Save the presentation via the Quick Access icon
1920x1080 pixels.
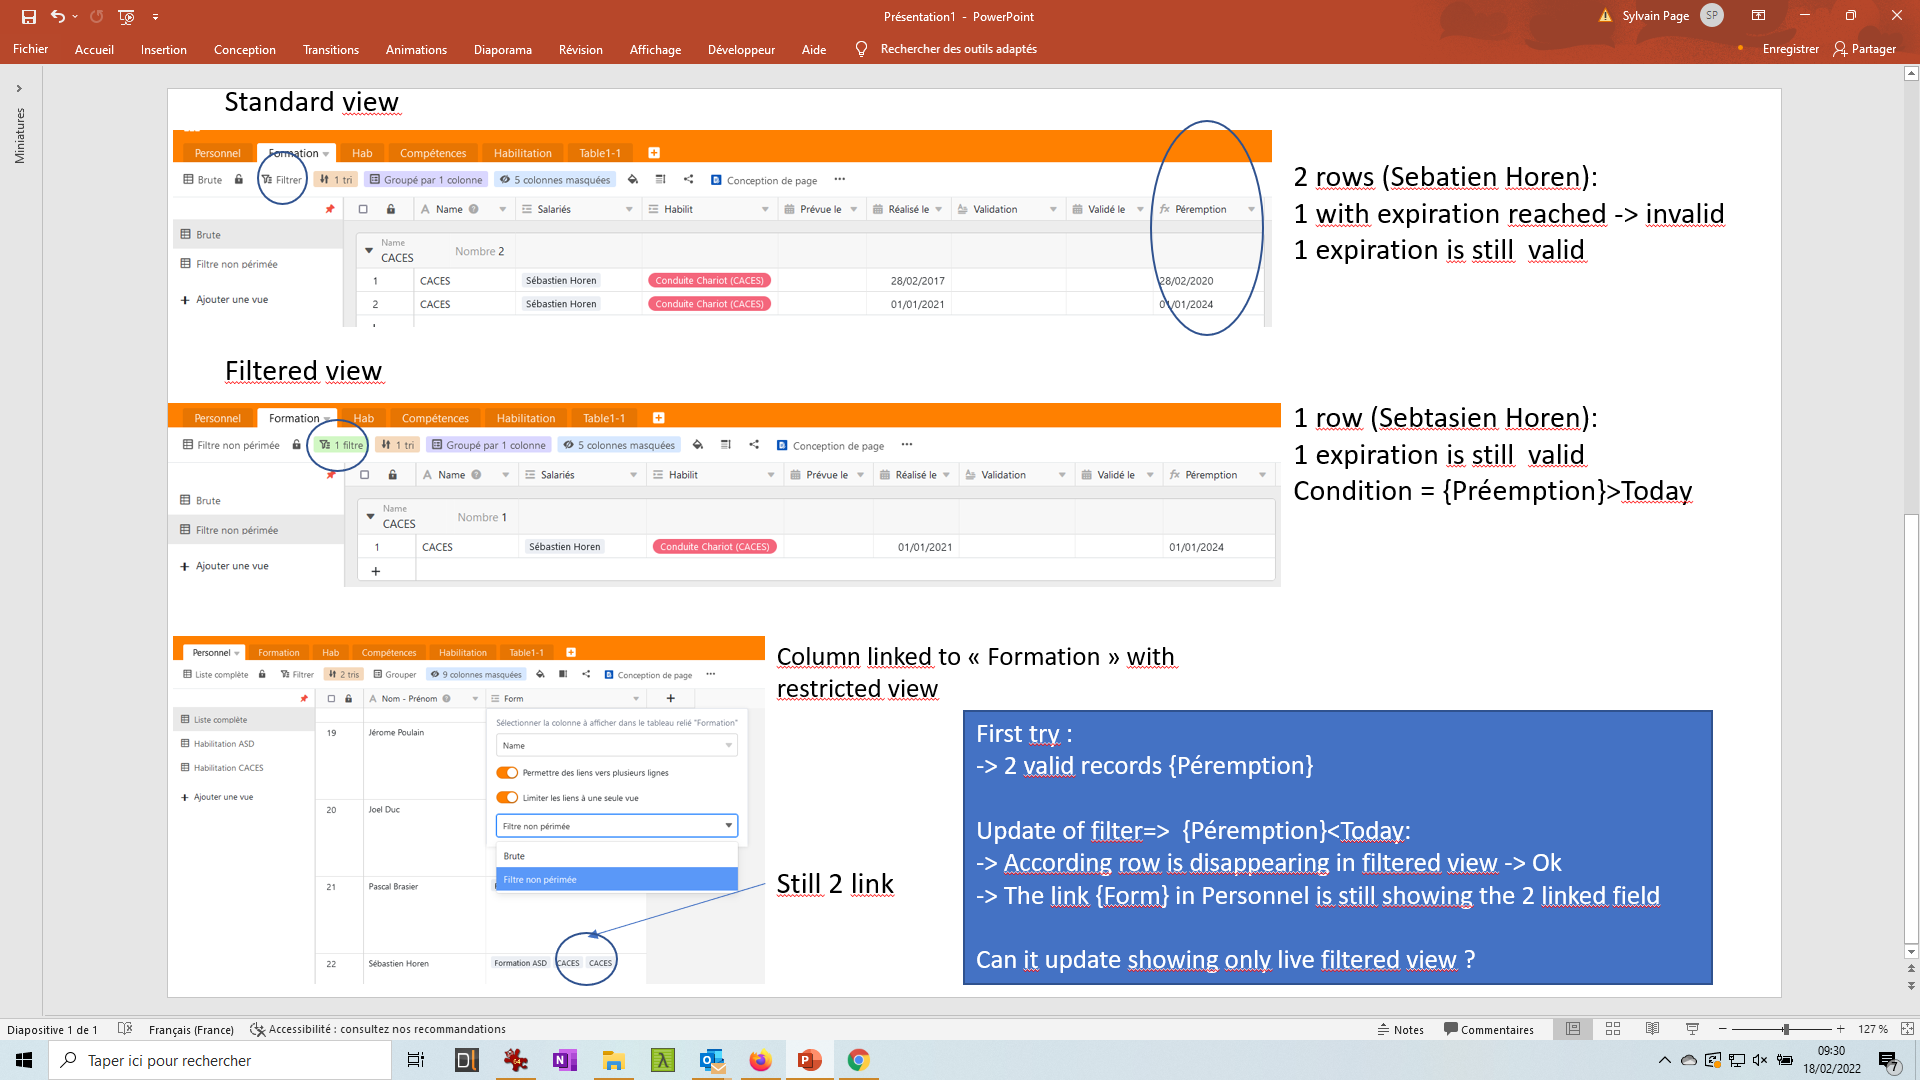(28, 16)
